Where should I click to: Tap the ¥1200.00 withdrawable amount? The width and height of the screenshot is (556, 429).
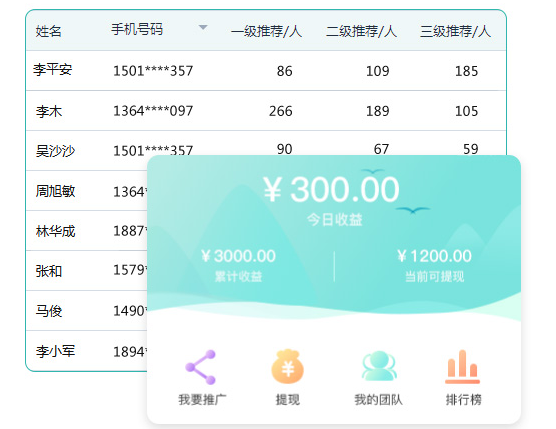pos(434,256)
